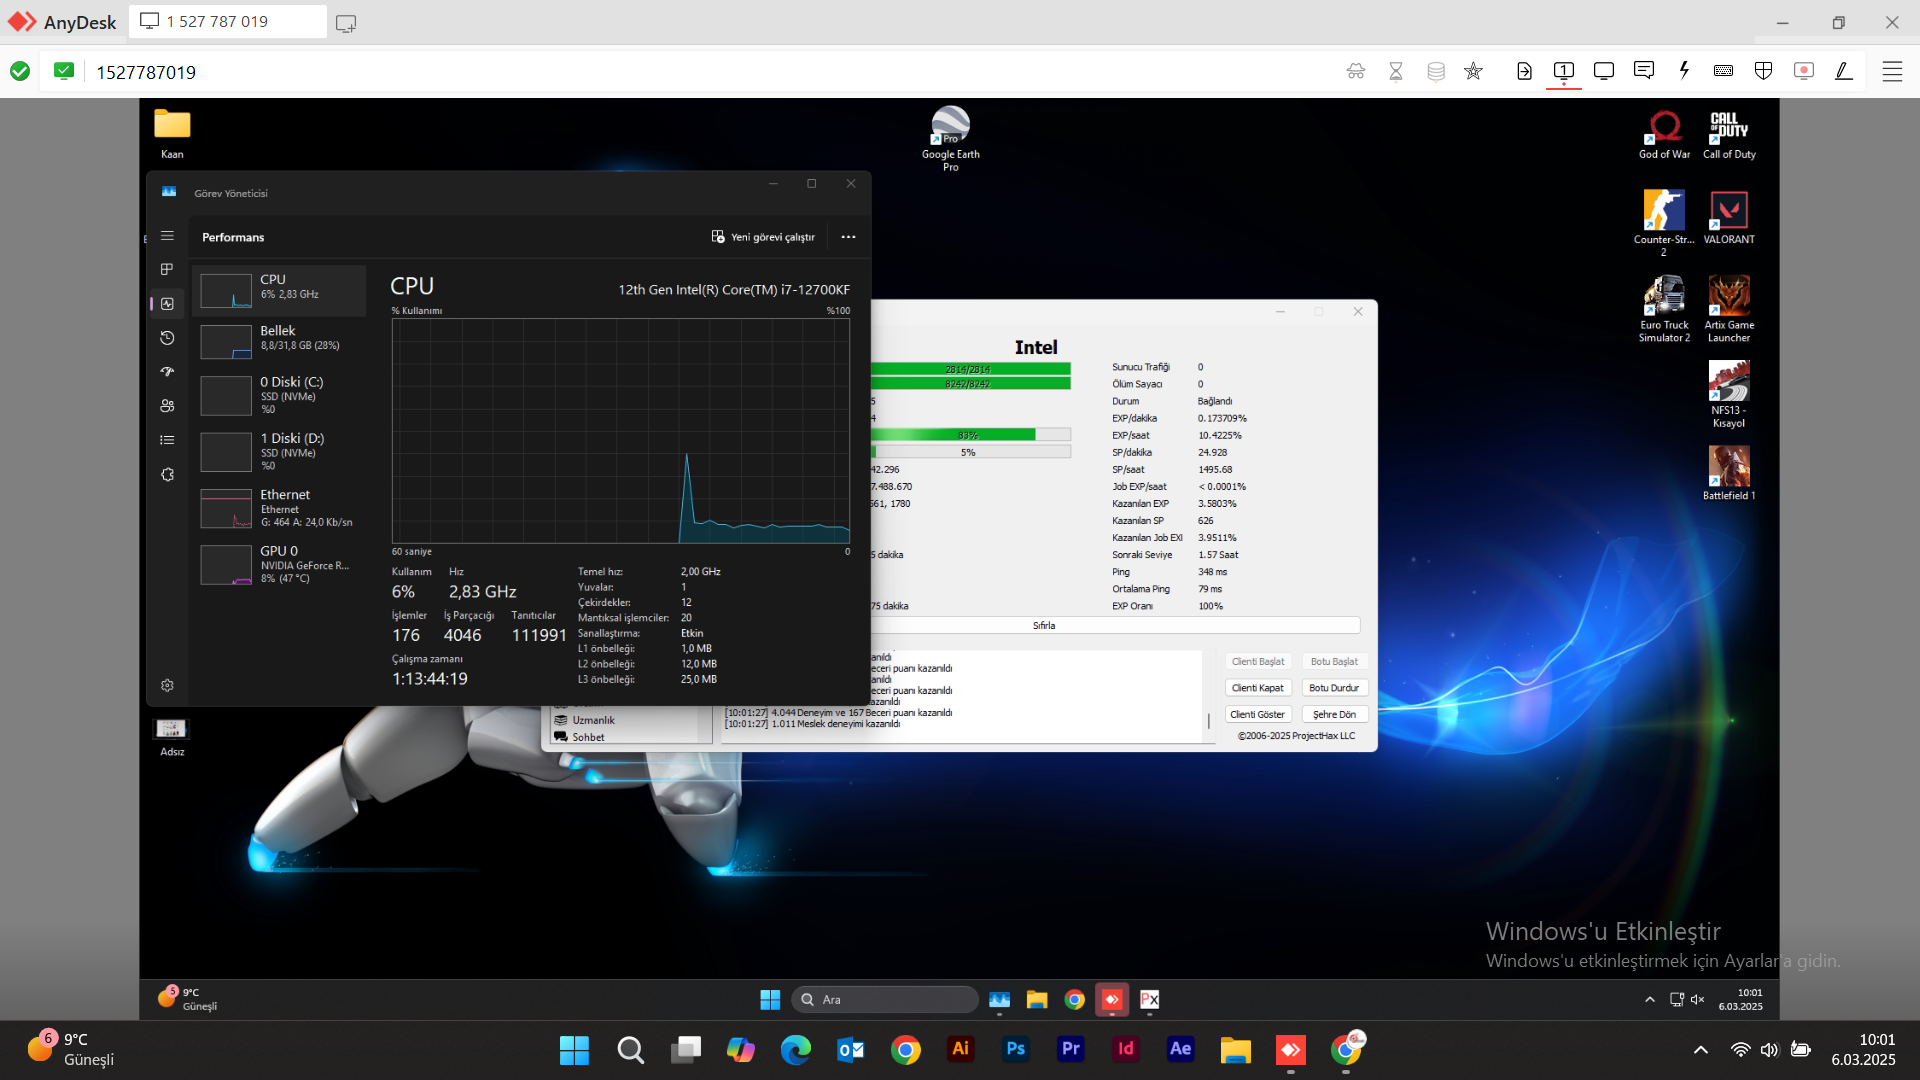Screen dimensions: 1920x1080
Task: Click Clienti Kapat button
Action: (x=1258, y=688)
